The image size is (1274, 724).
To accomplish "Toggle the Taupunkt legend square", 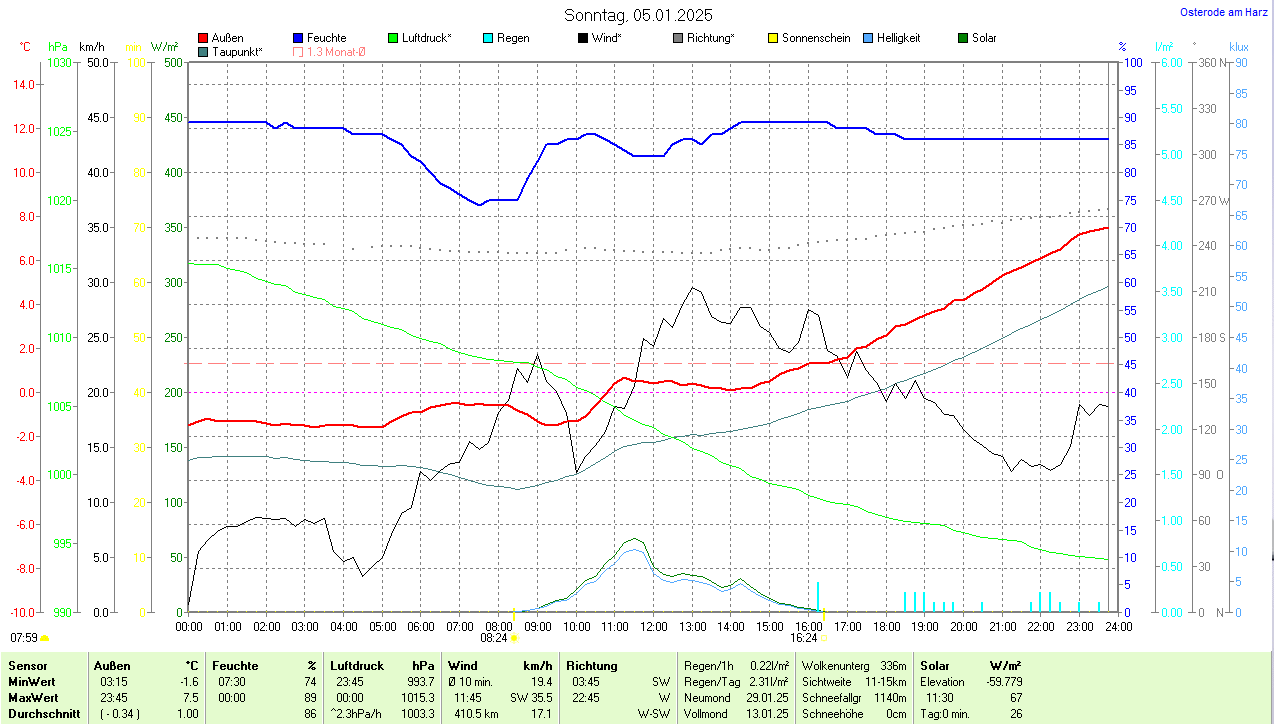I will point(204,51).
